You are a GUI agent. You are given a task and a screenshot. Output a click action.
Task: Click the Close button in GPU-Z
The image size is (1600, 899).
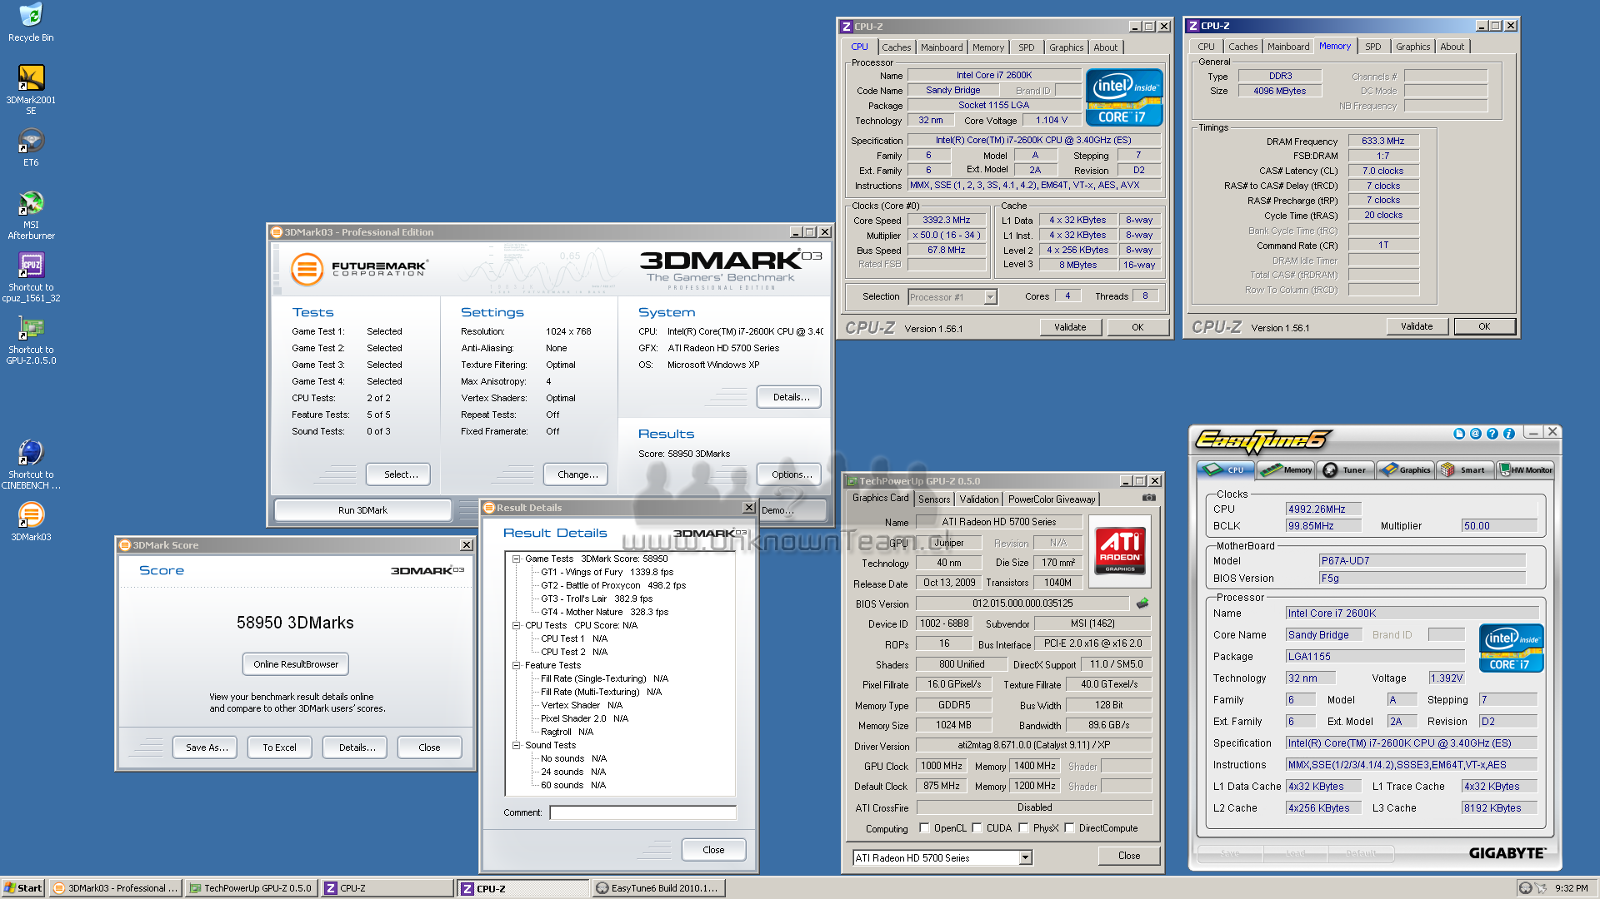click(1129, 856)
